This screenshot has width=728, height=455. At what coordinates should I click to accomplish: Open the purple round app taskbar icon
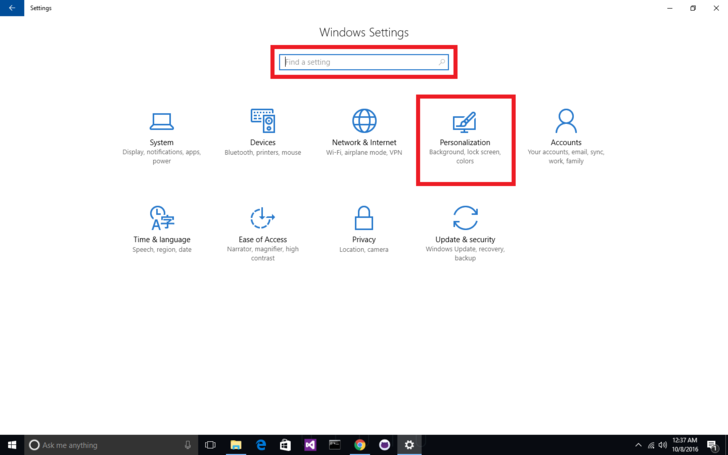(x=384, y=445)
